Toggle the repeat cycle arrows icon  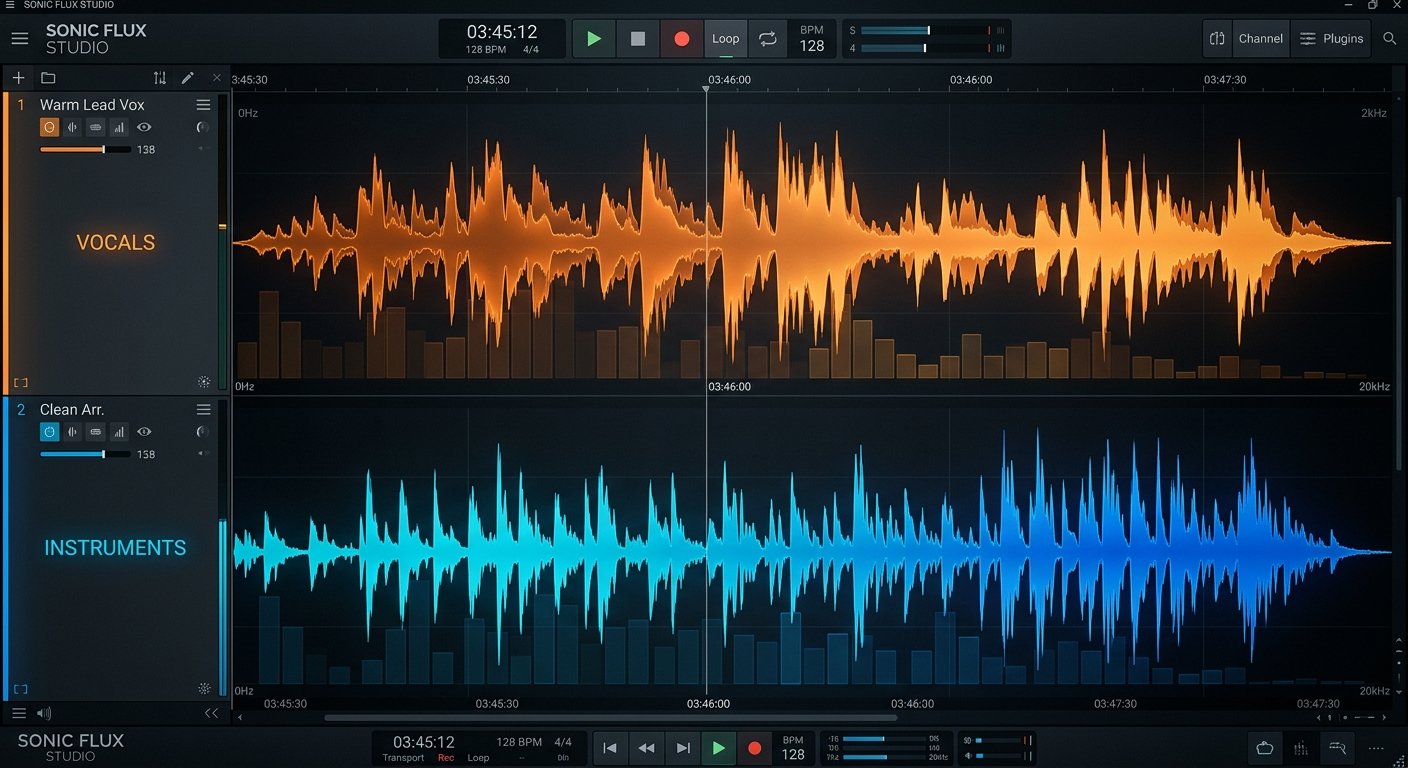pyautogui.click(x=768, y=39)
